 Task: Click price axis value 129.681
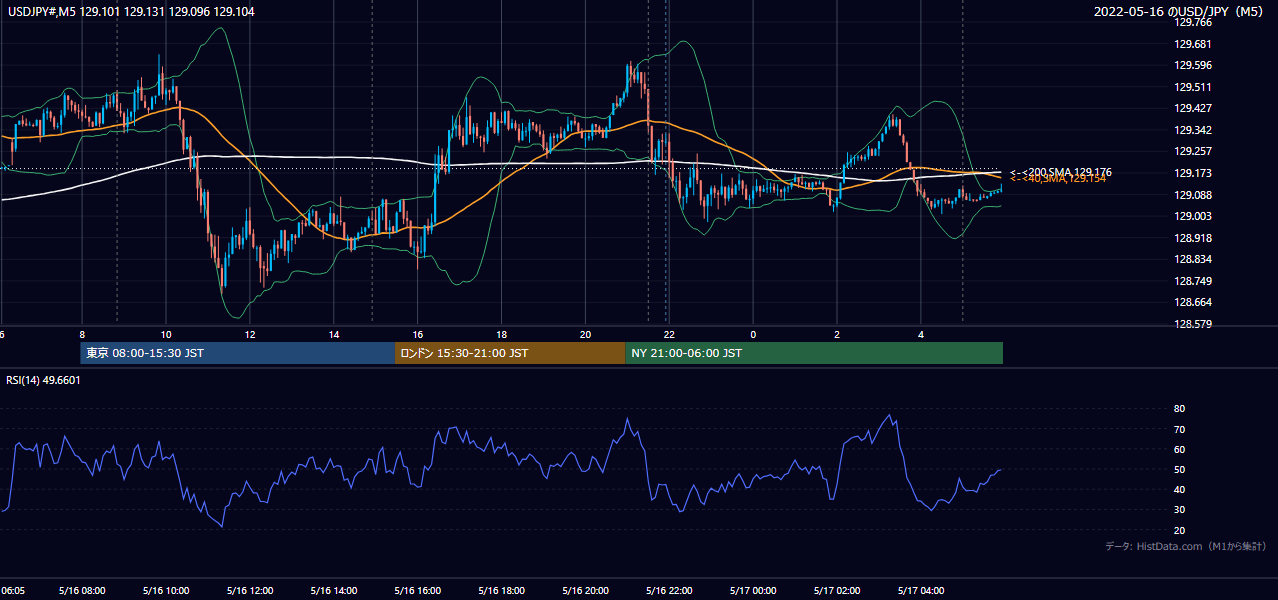click(x=1192, y=44)
